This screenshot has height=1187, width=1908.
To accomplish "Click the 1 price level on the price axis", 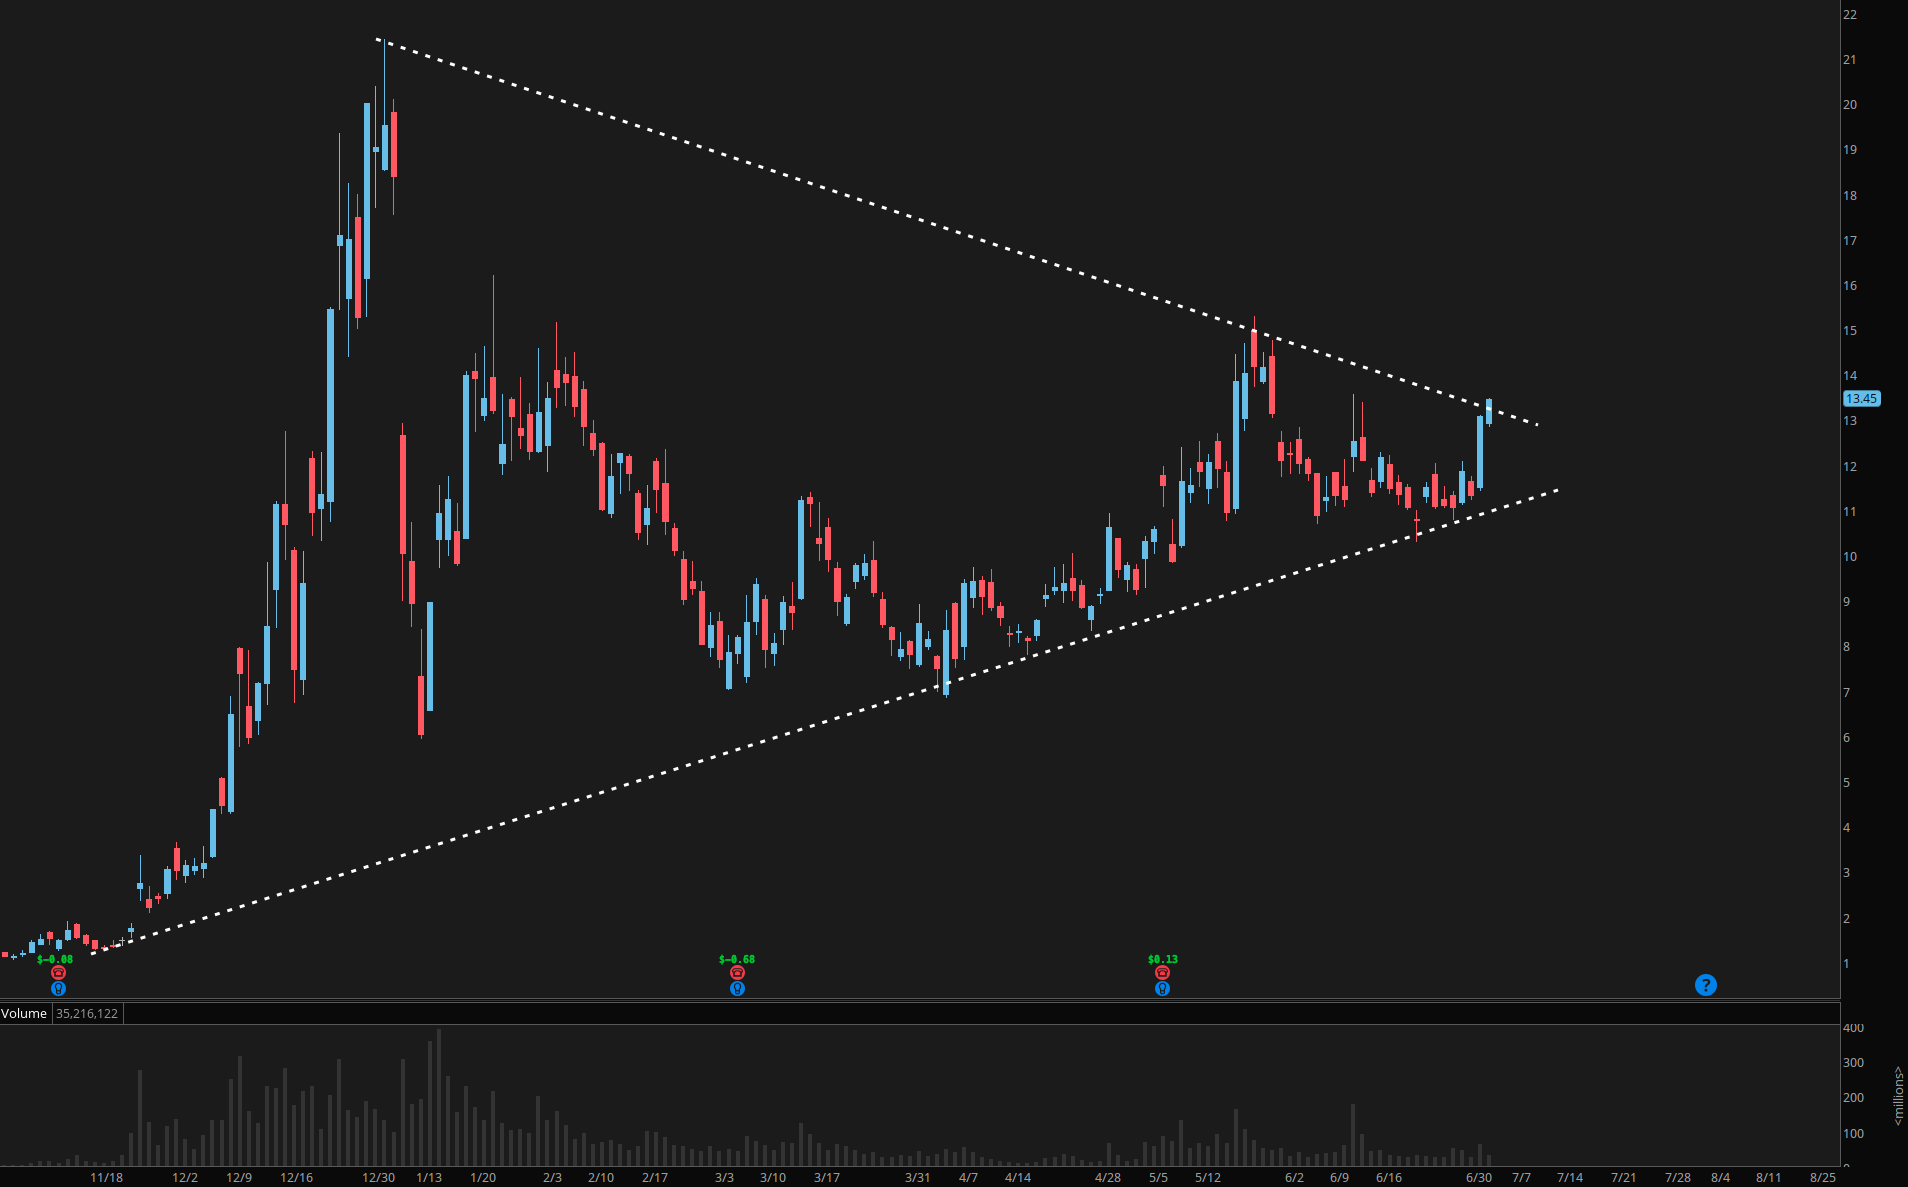I will (1847, 964).
